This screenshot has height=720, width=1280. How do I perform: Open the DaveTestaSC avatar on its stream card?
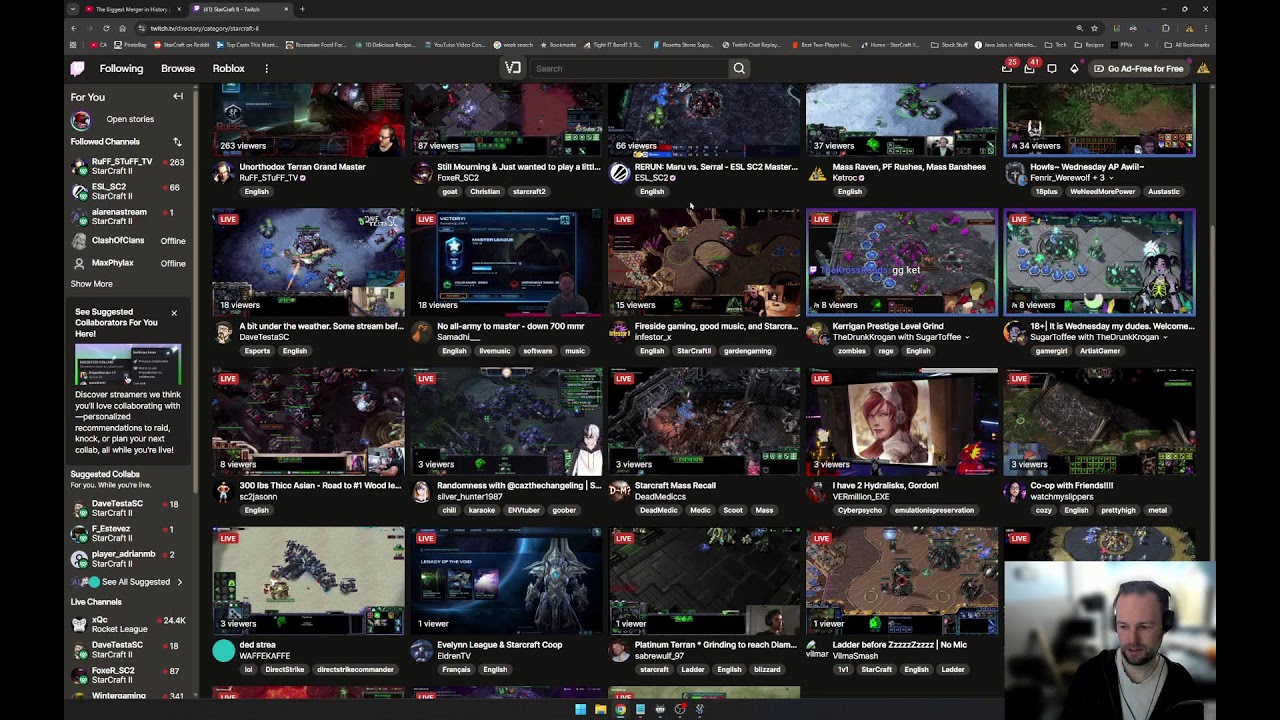(x=223, y=332)
